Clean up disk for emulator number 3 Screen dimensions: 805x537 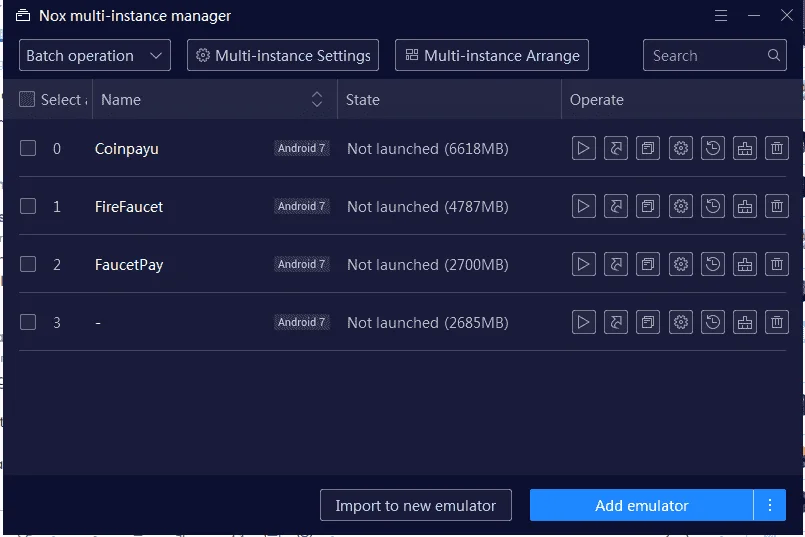[x=745, y=322]
